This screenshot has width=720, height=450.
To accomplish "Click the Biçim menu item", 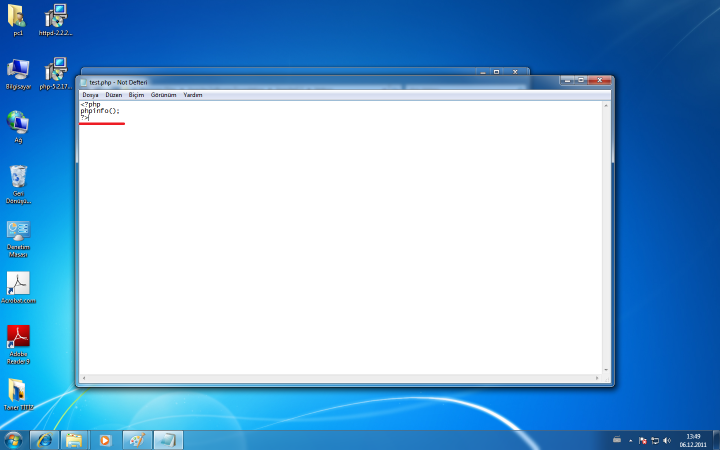I will [x=136, y=94].
